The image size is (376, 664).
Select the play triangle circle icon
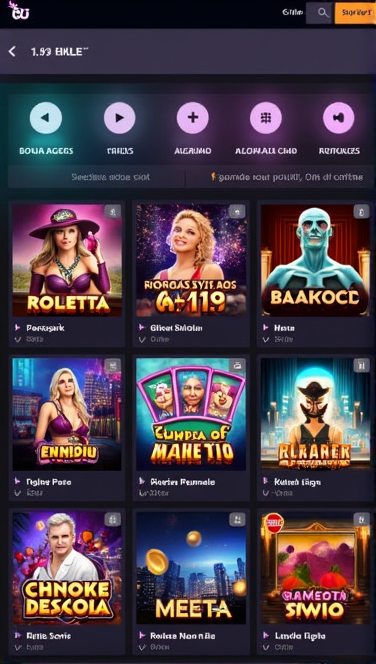tap(119, 118)
